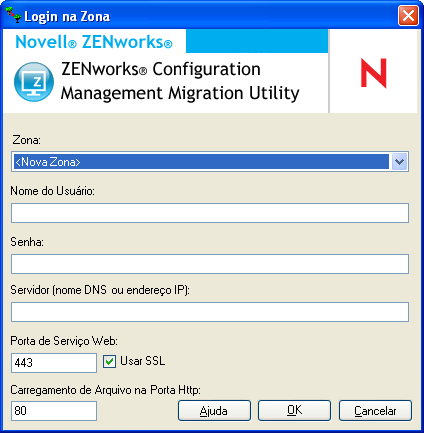Open the Zona dropdown arrow
This screenshot has width=424, height=433.
(399, 162)
